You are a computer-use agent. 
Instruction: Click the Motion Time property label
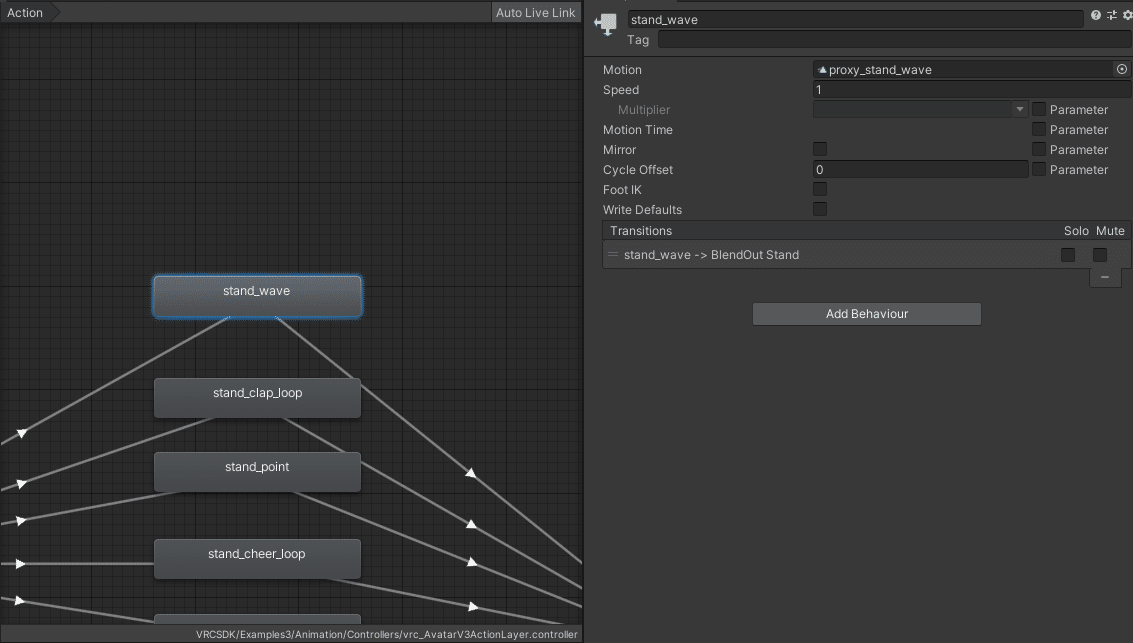pos(637,129)
